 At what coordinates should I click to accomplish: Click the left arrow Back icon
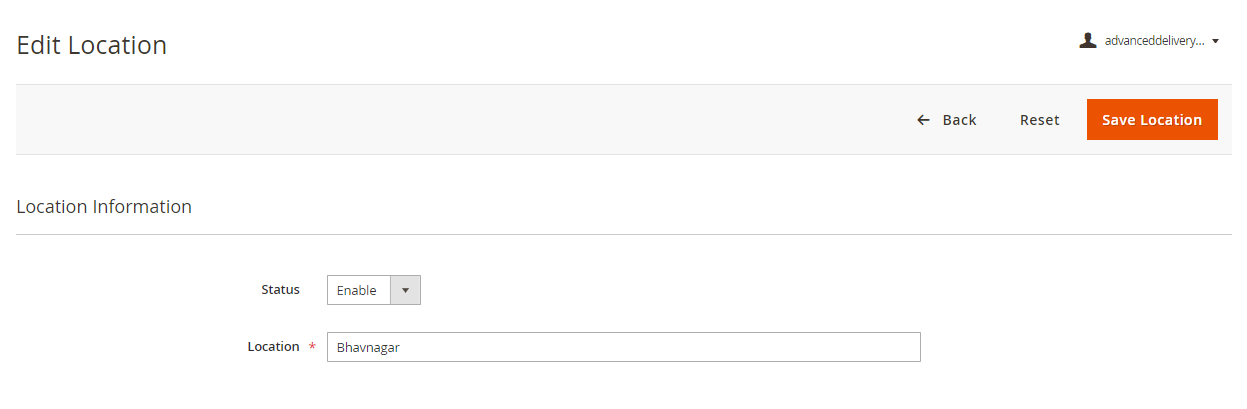pyautogui.click(x=923, y=120)
